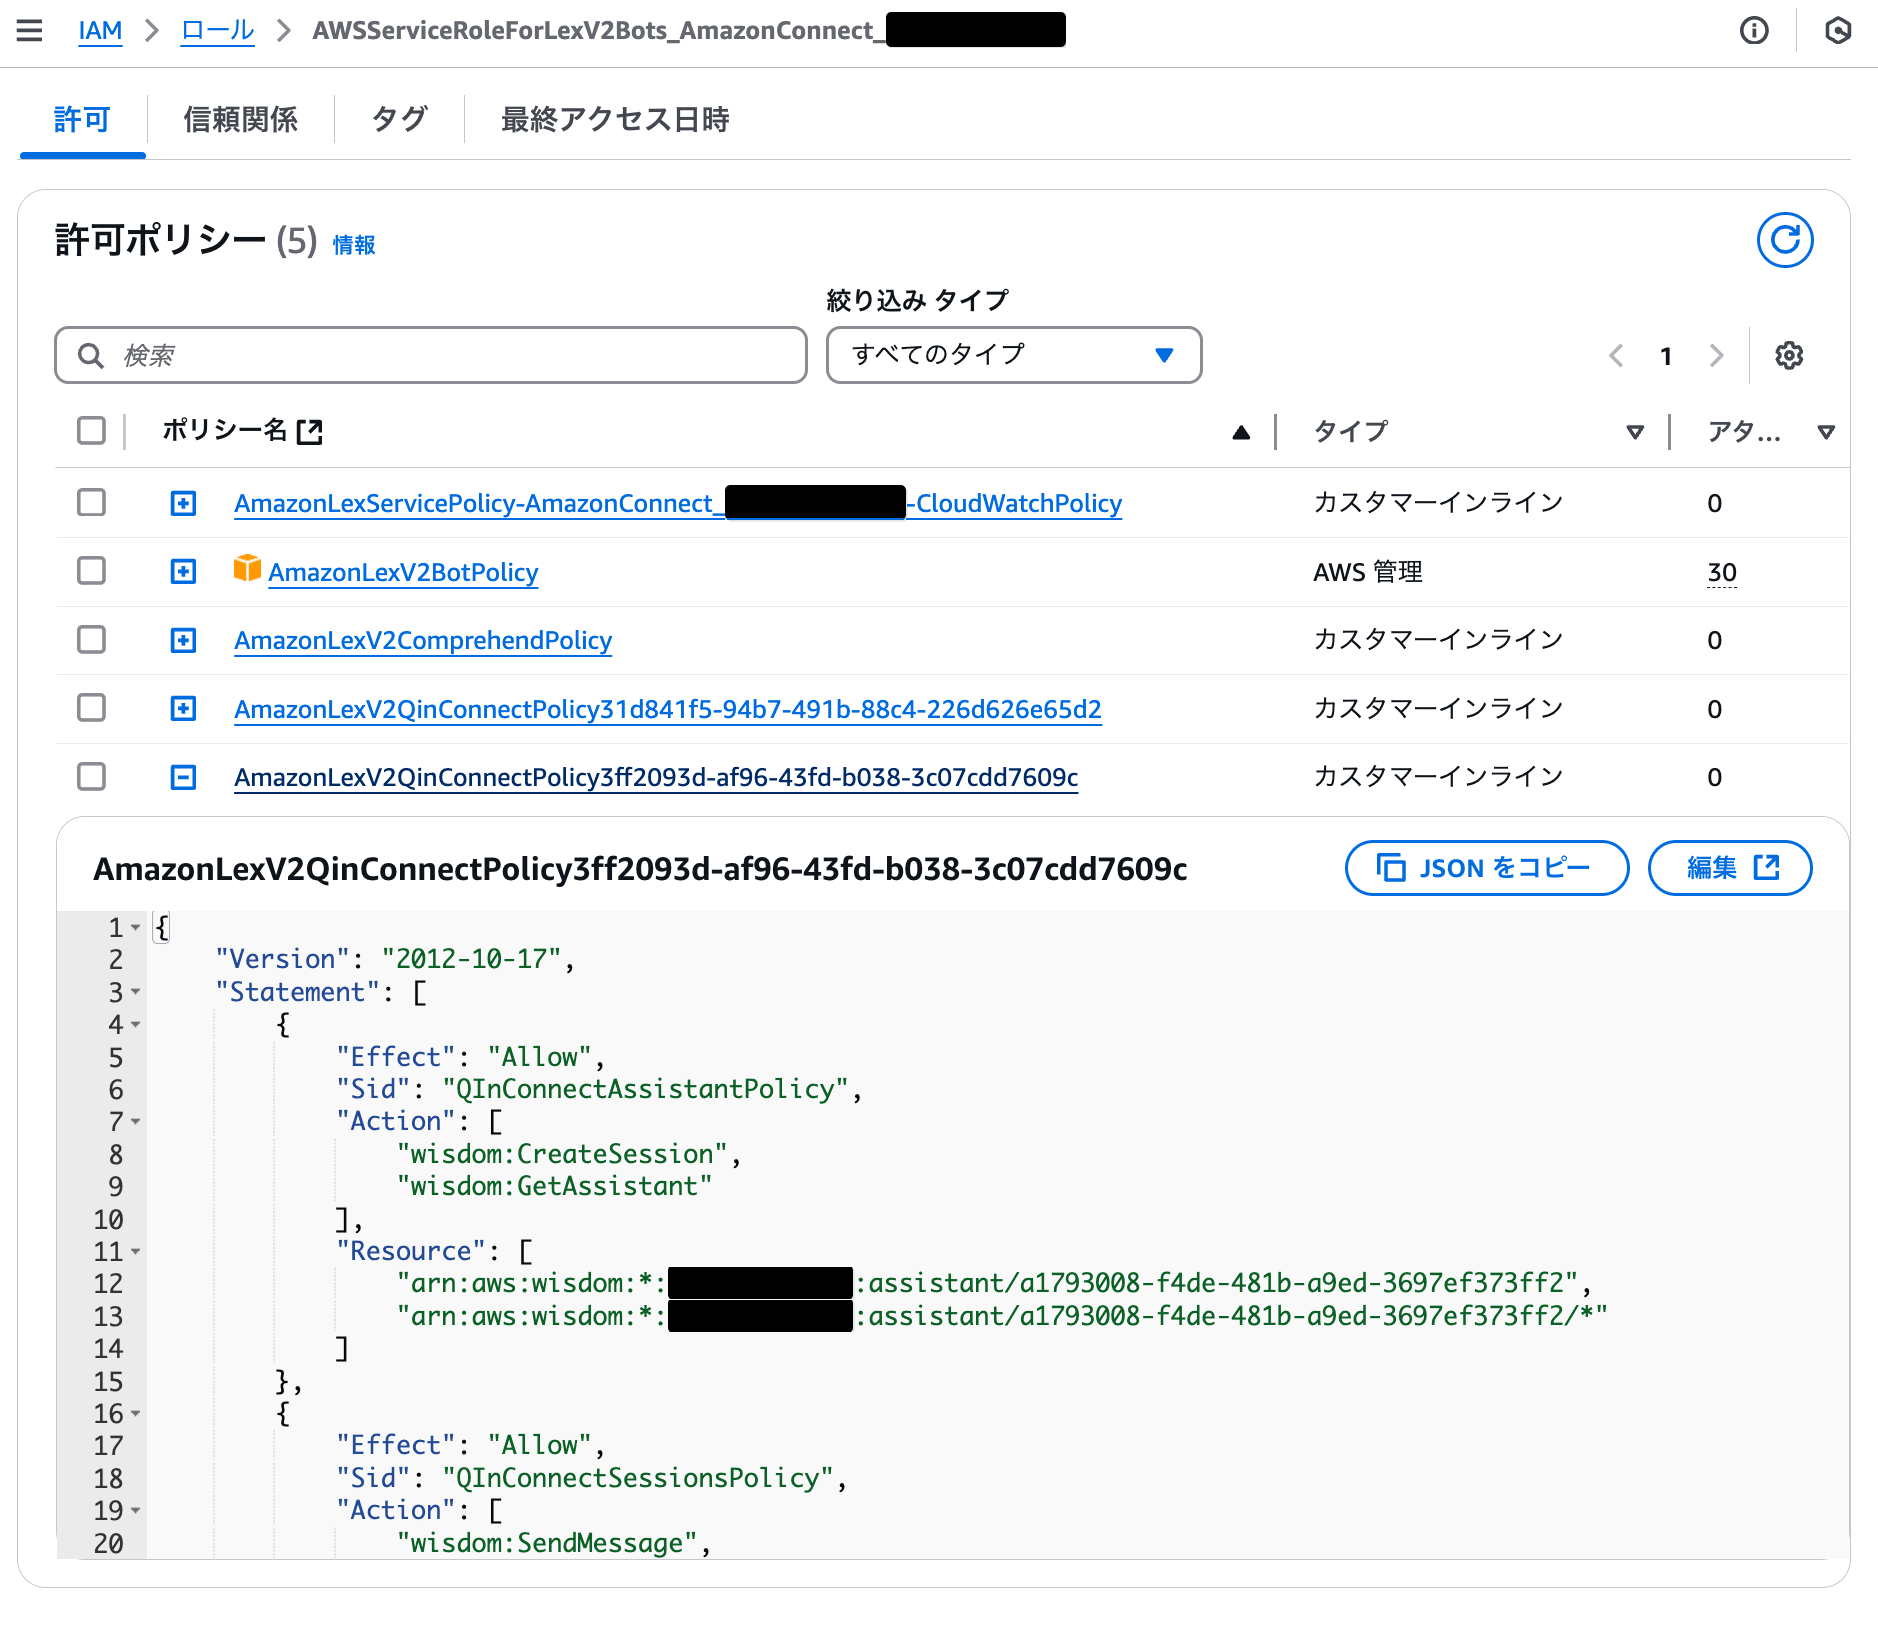Open table preferences gear icon
This screenshot has height=1638, width=1878.
(x=1789, y=355)
